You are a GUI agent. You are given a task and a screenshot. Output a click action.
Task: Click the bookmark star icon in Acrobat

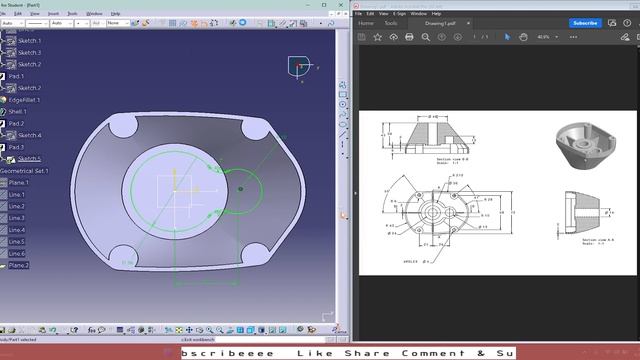(x=378, y=37)
